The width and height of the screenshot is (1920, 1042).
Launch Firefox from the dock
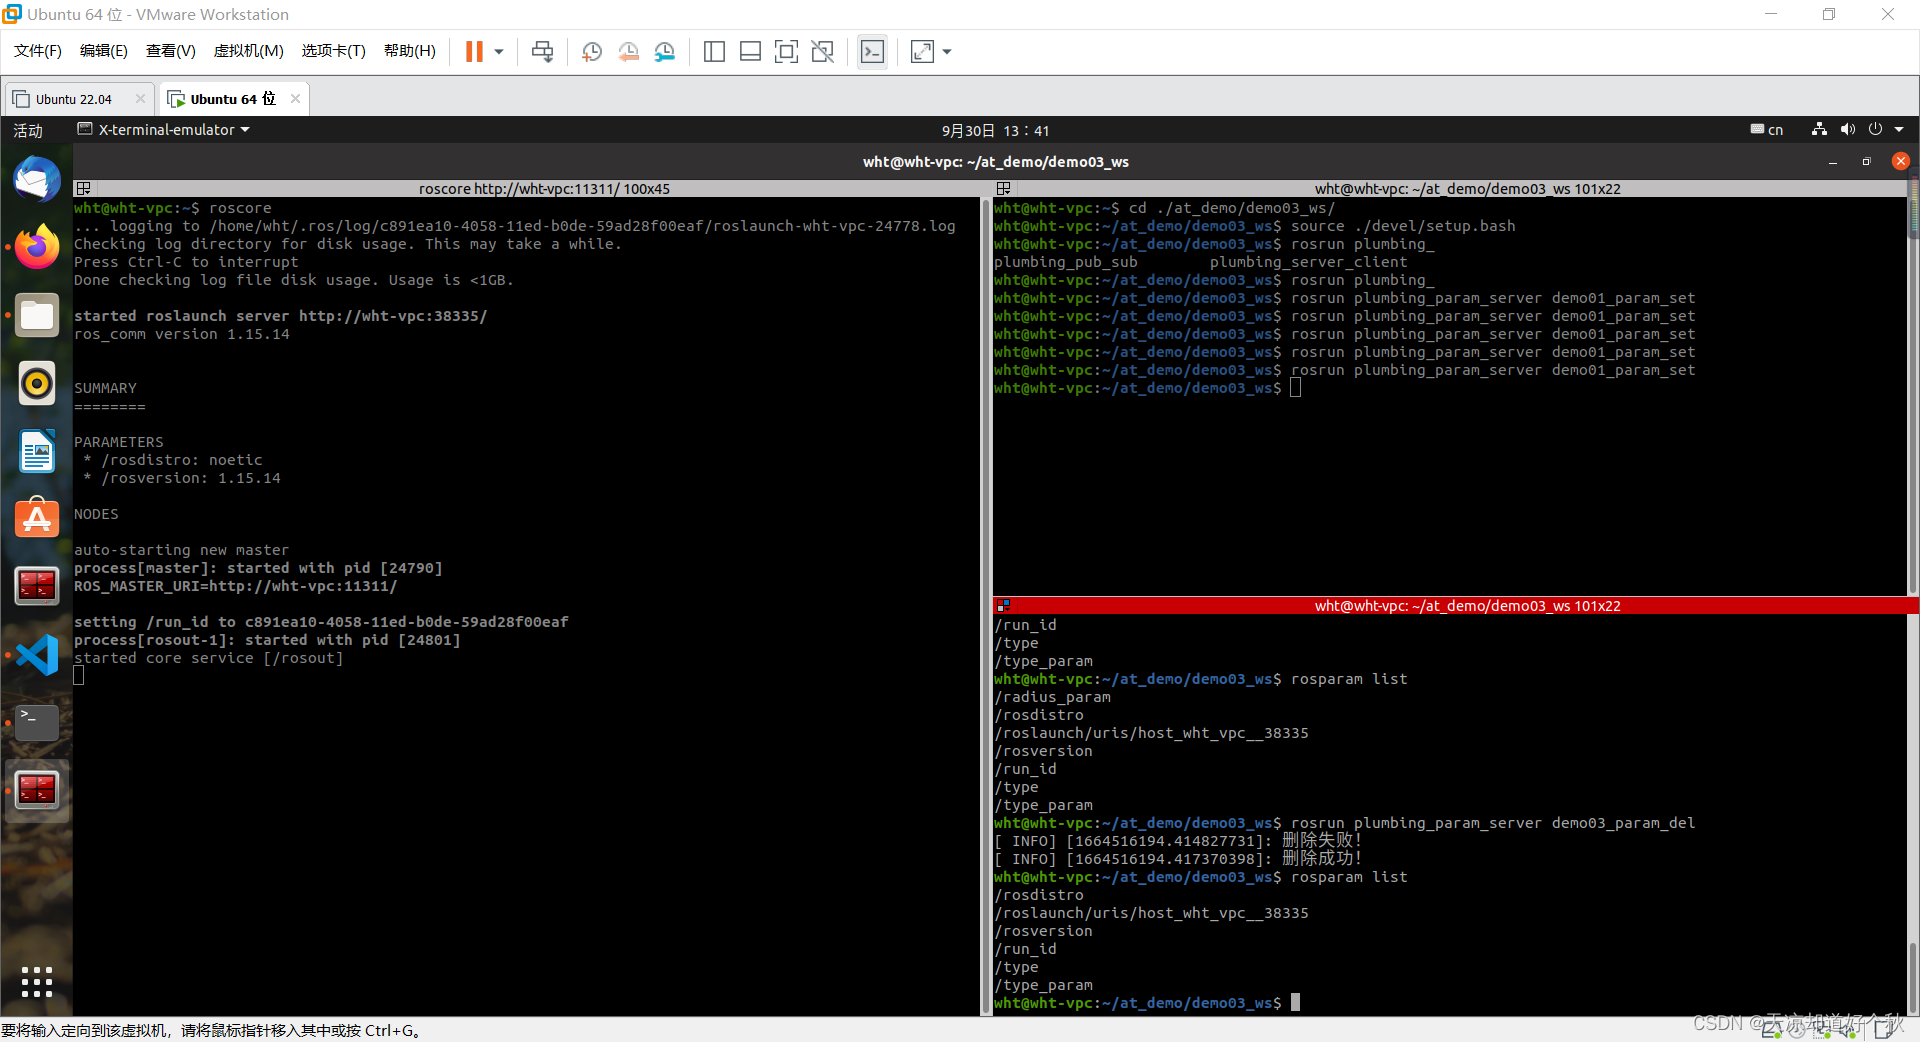click(37, 247)
